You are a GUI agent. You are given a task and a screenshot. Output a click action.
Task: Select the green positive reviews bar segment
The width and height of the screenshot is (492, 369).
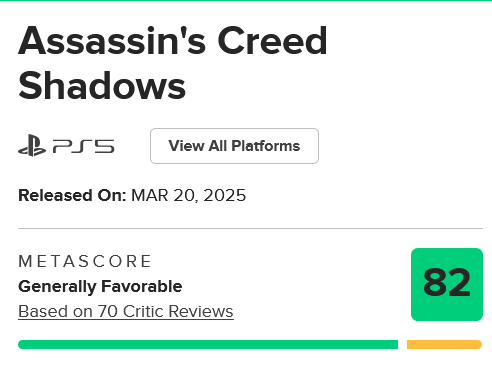pos(208,344)
